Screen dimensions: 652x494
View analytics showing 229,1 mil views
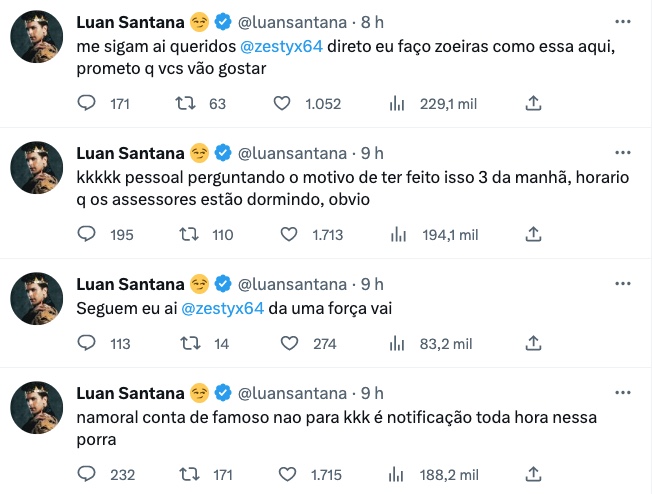tap(396, 102)
